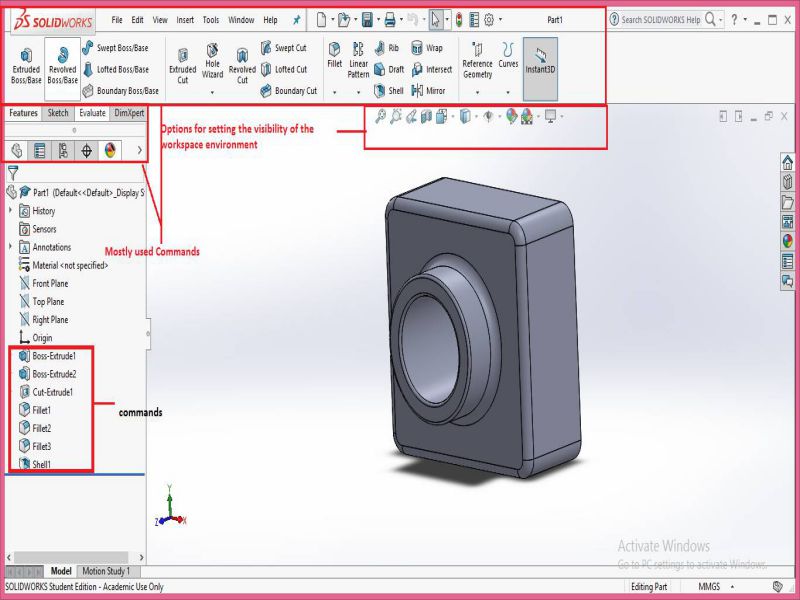The width and height of the screenshot is (800, 600).
Task: Open the Tools menu
Action: coord(211,20)
